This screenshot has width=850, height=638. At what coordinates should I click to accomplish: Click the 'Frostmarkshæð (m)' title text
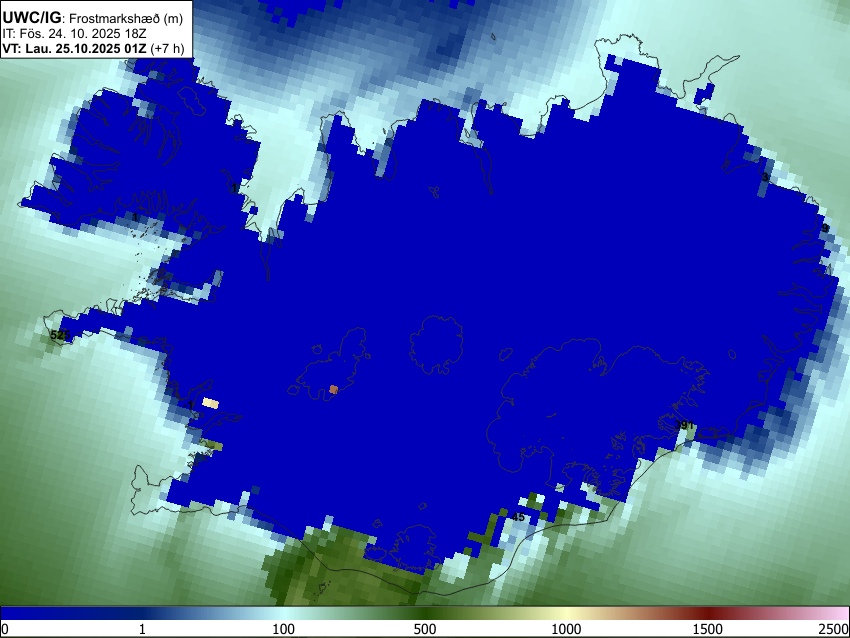coord(126,18)
